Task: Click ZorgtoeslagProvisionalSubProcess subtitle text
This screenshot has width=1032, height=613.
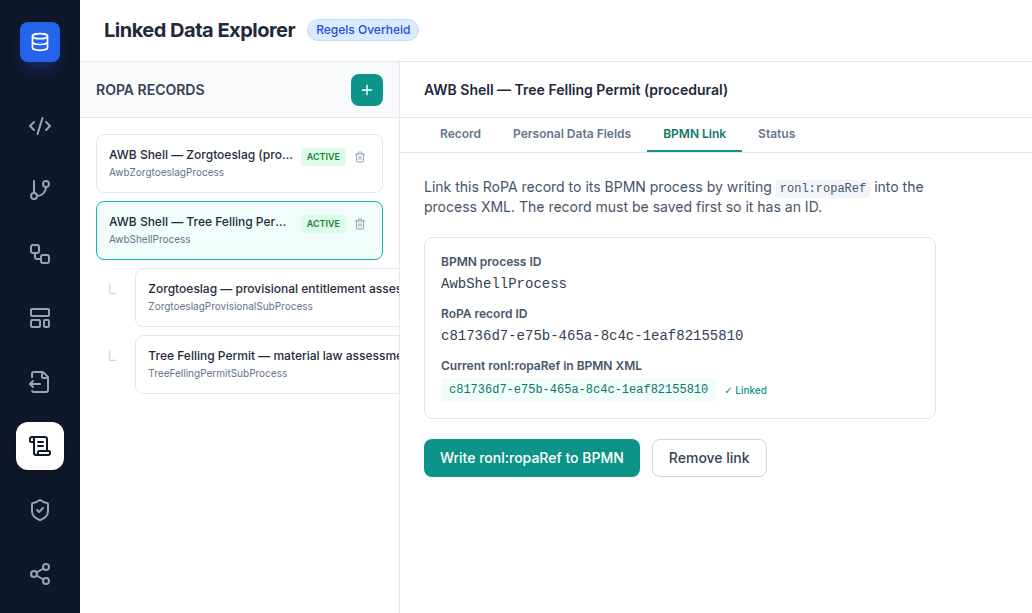Action: (x=230, y=306)
